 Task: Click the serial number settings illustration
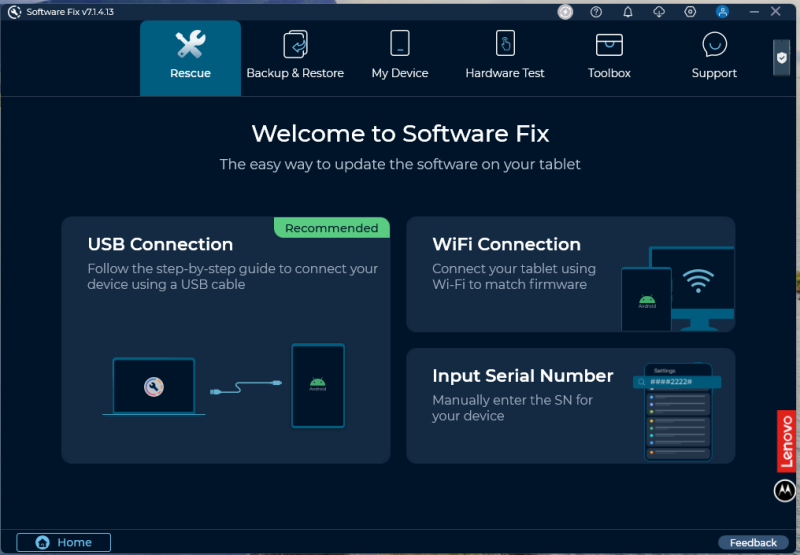click(677, 412)
